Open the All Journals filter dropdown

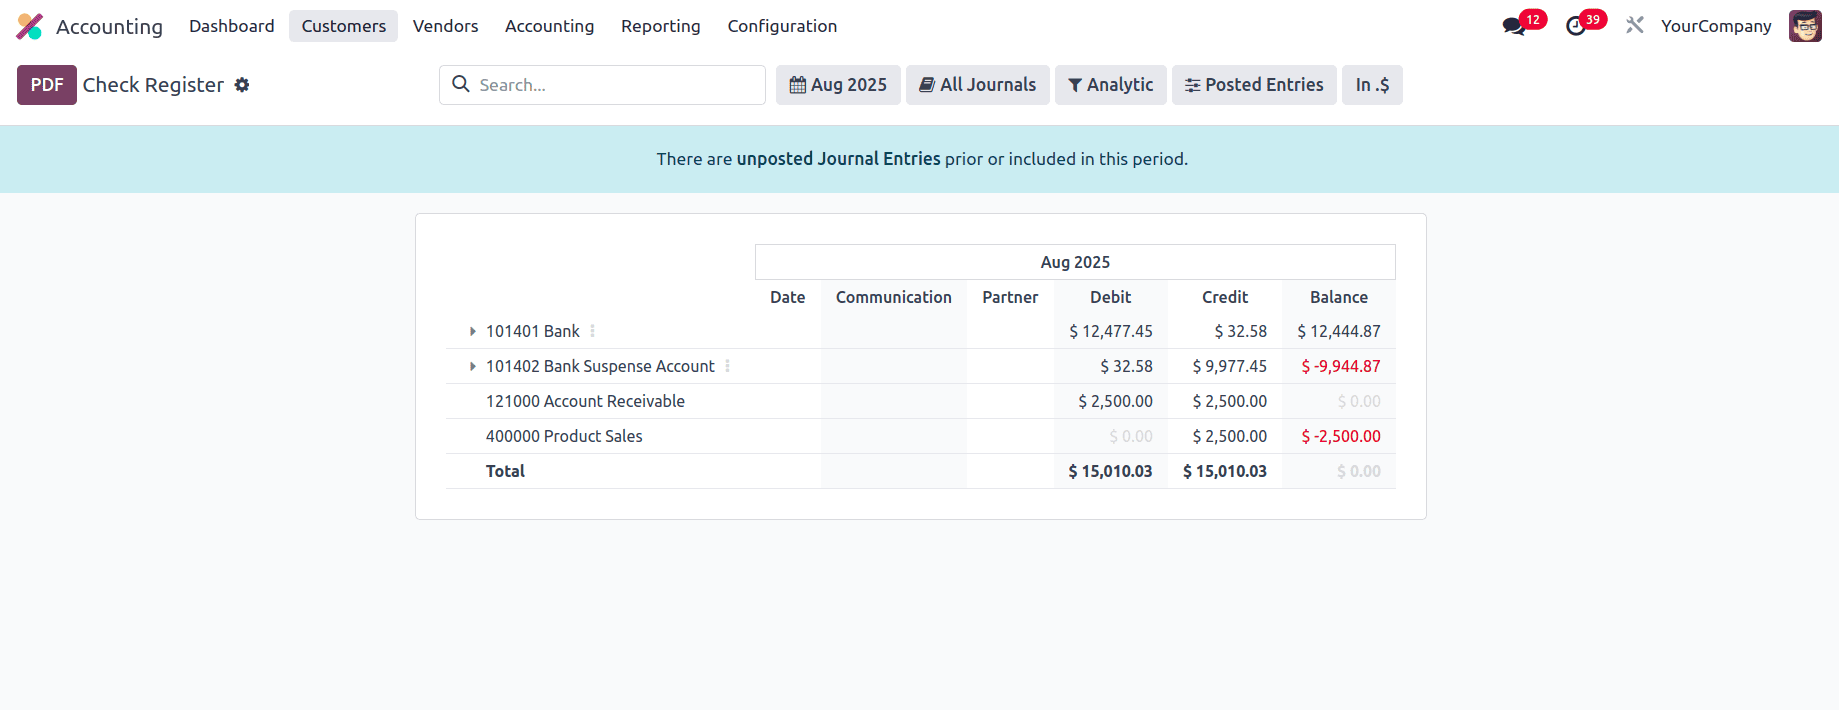(977, 85)
